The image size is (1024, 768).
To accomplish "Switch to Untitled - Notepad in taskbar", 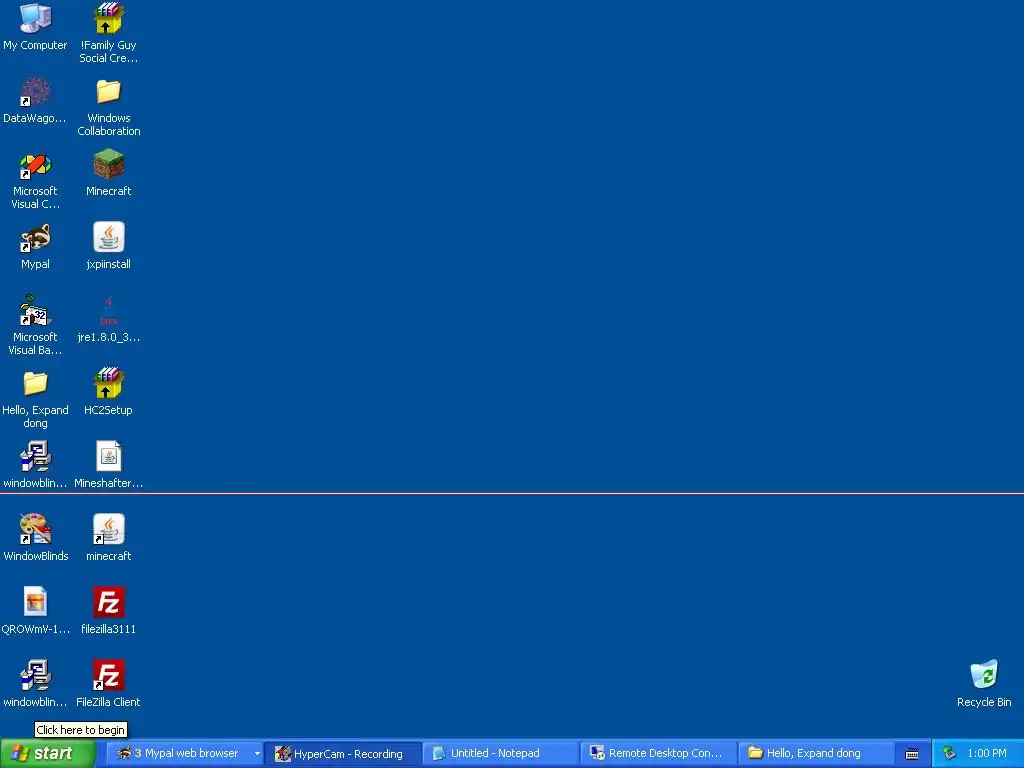I will tap(501, 754).
